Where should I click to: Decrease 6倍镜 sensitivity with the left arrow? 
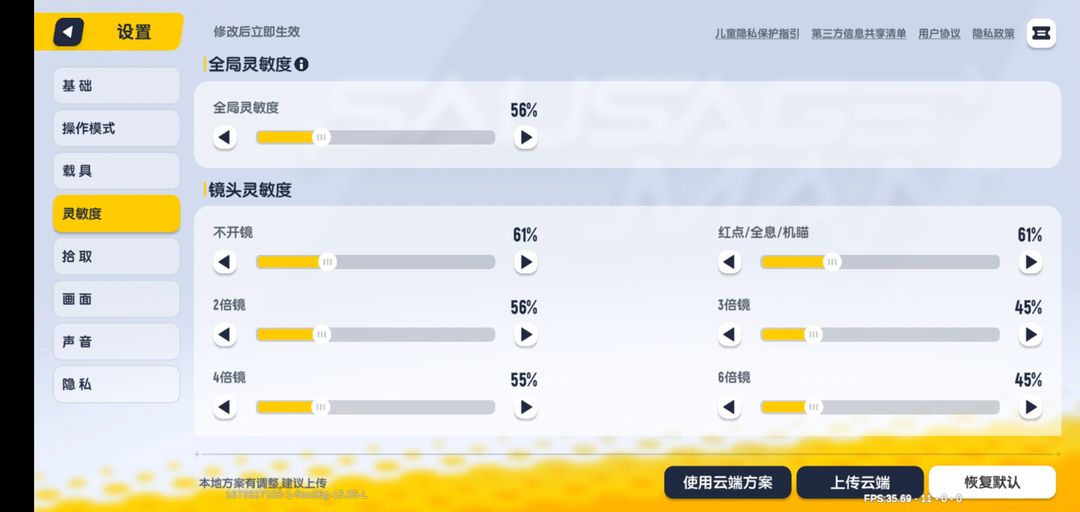[x=729, y=407]
